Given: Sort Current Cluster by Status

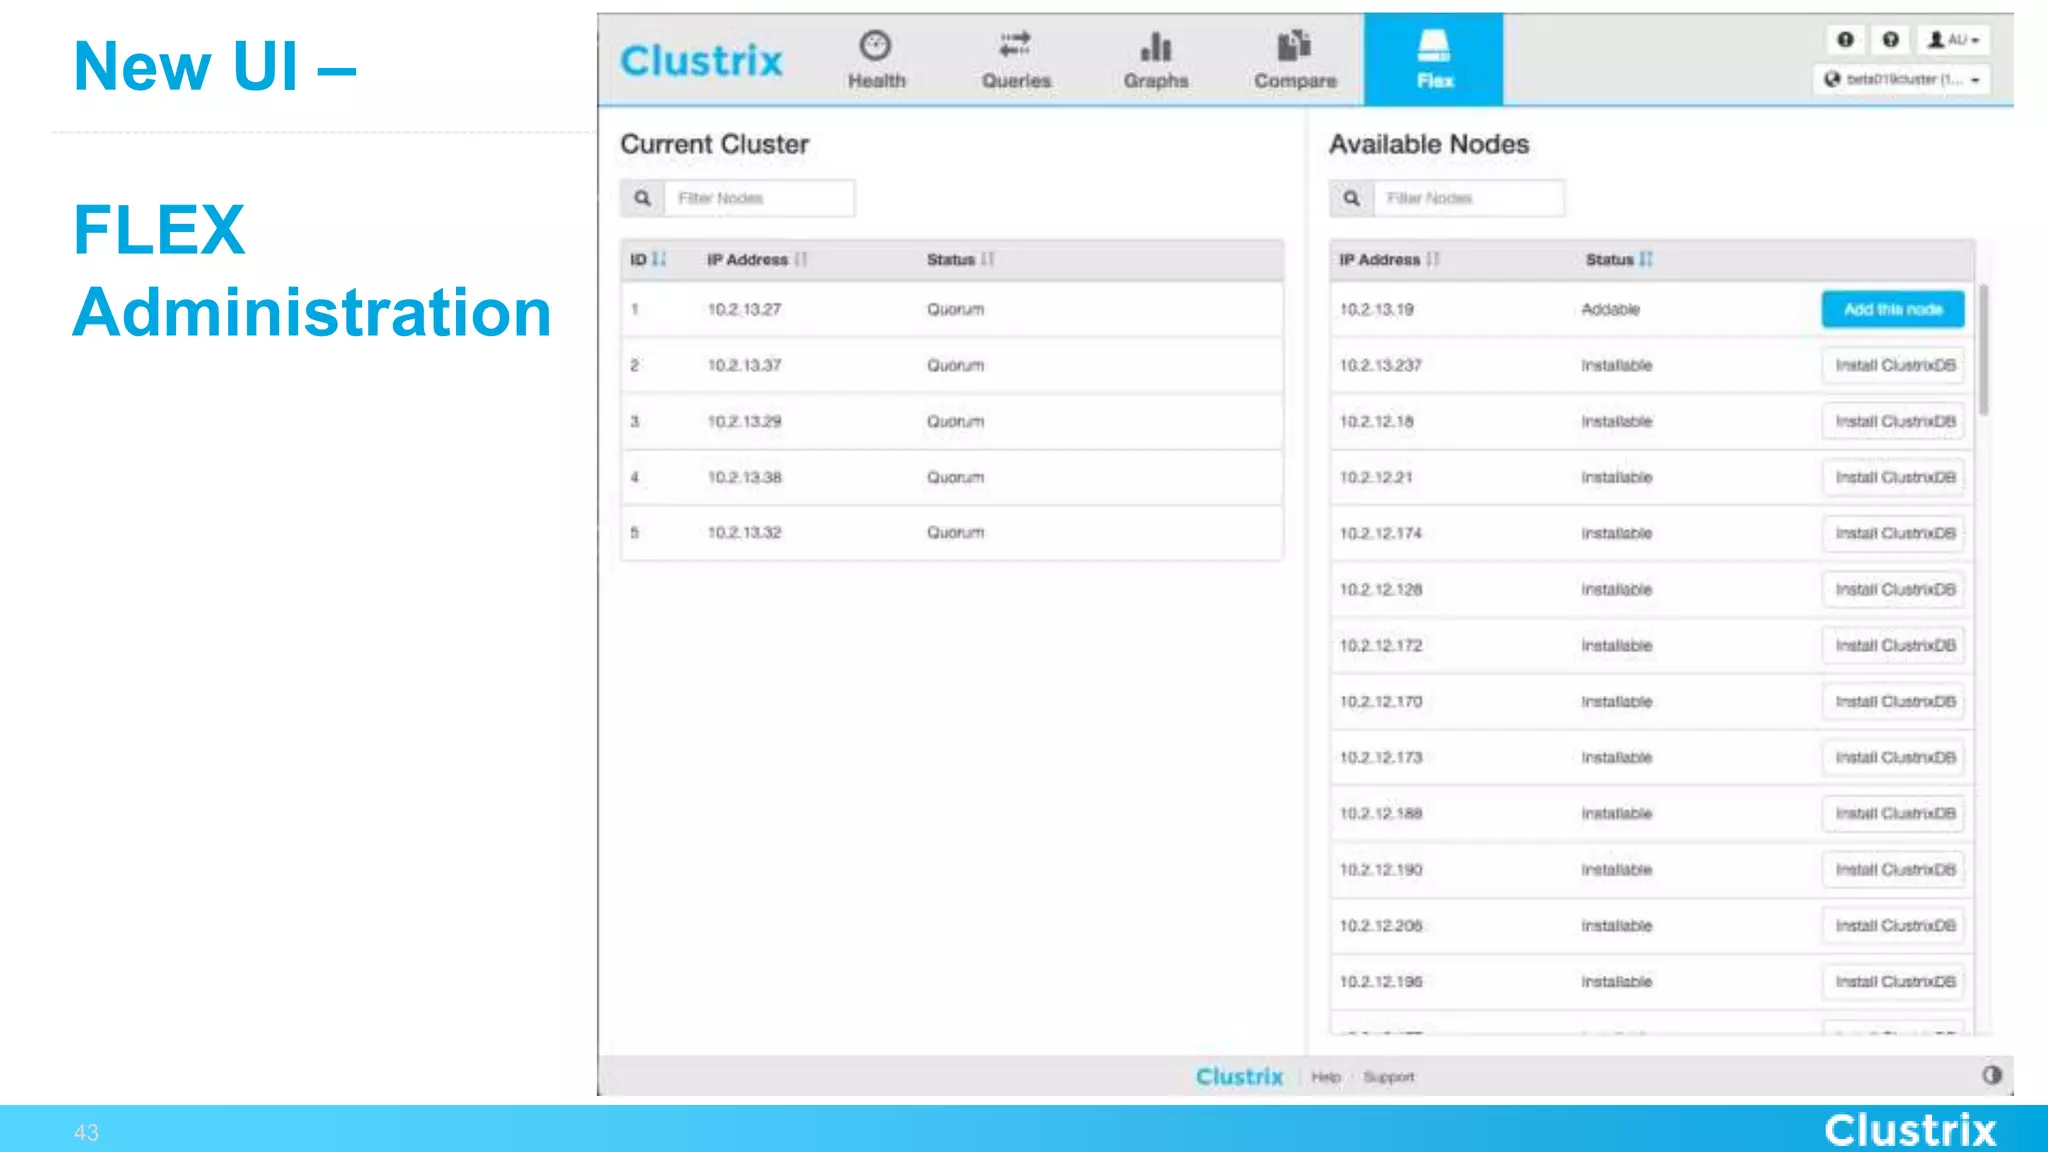Looking at the screenshot, I should (960, 259).
